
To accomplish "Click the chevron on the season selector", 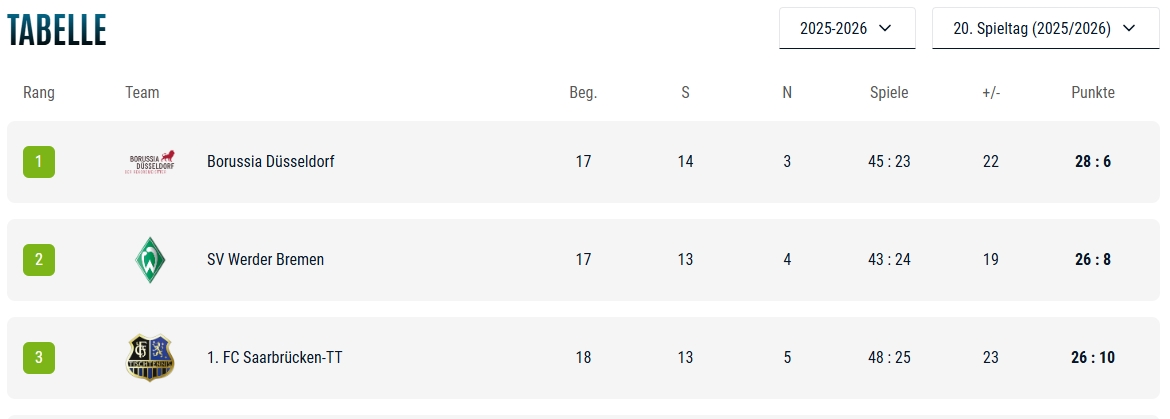I will click(x=884, y=28).
